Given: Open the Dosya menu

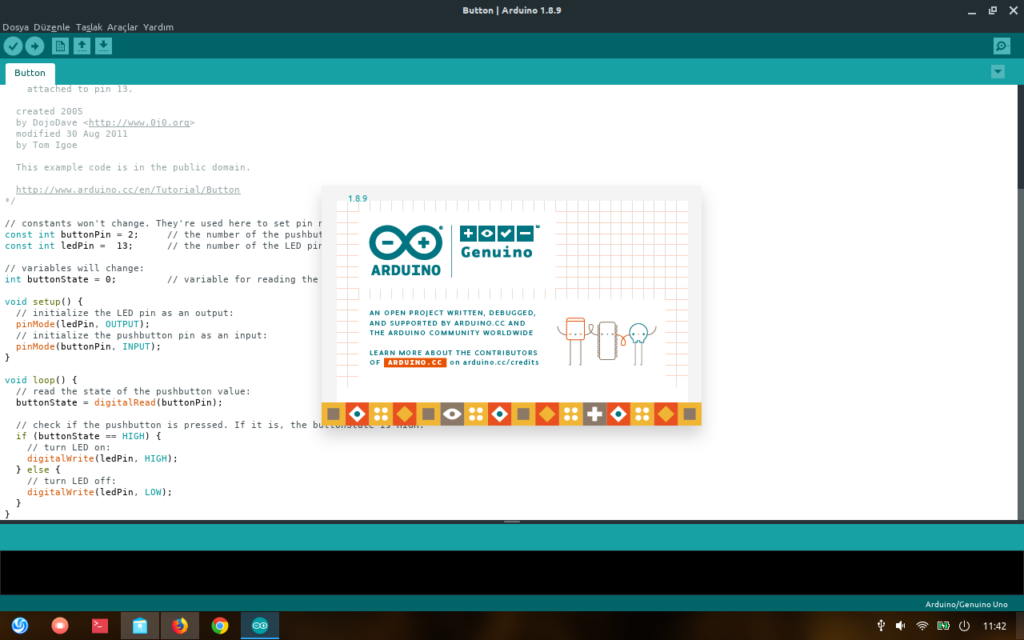Looking at the screenshot, I should [16, 27].
